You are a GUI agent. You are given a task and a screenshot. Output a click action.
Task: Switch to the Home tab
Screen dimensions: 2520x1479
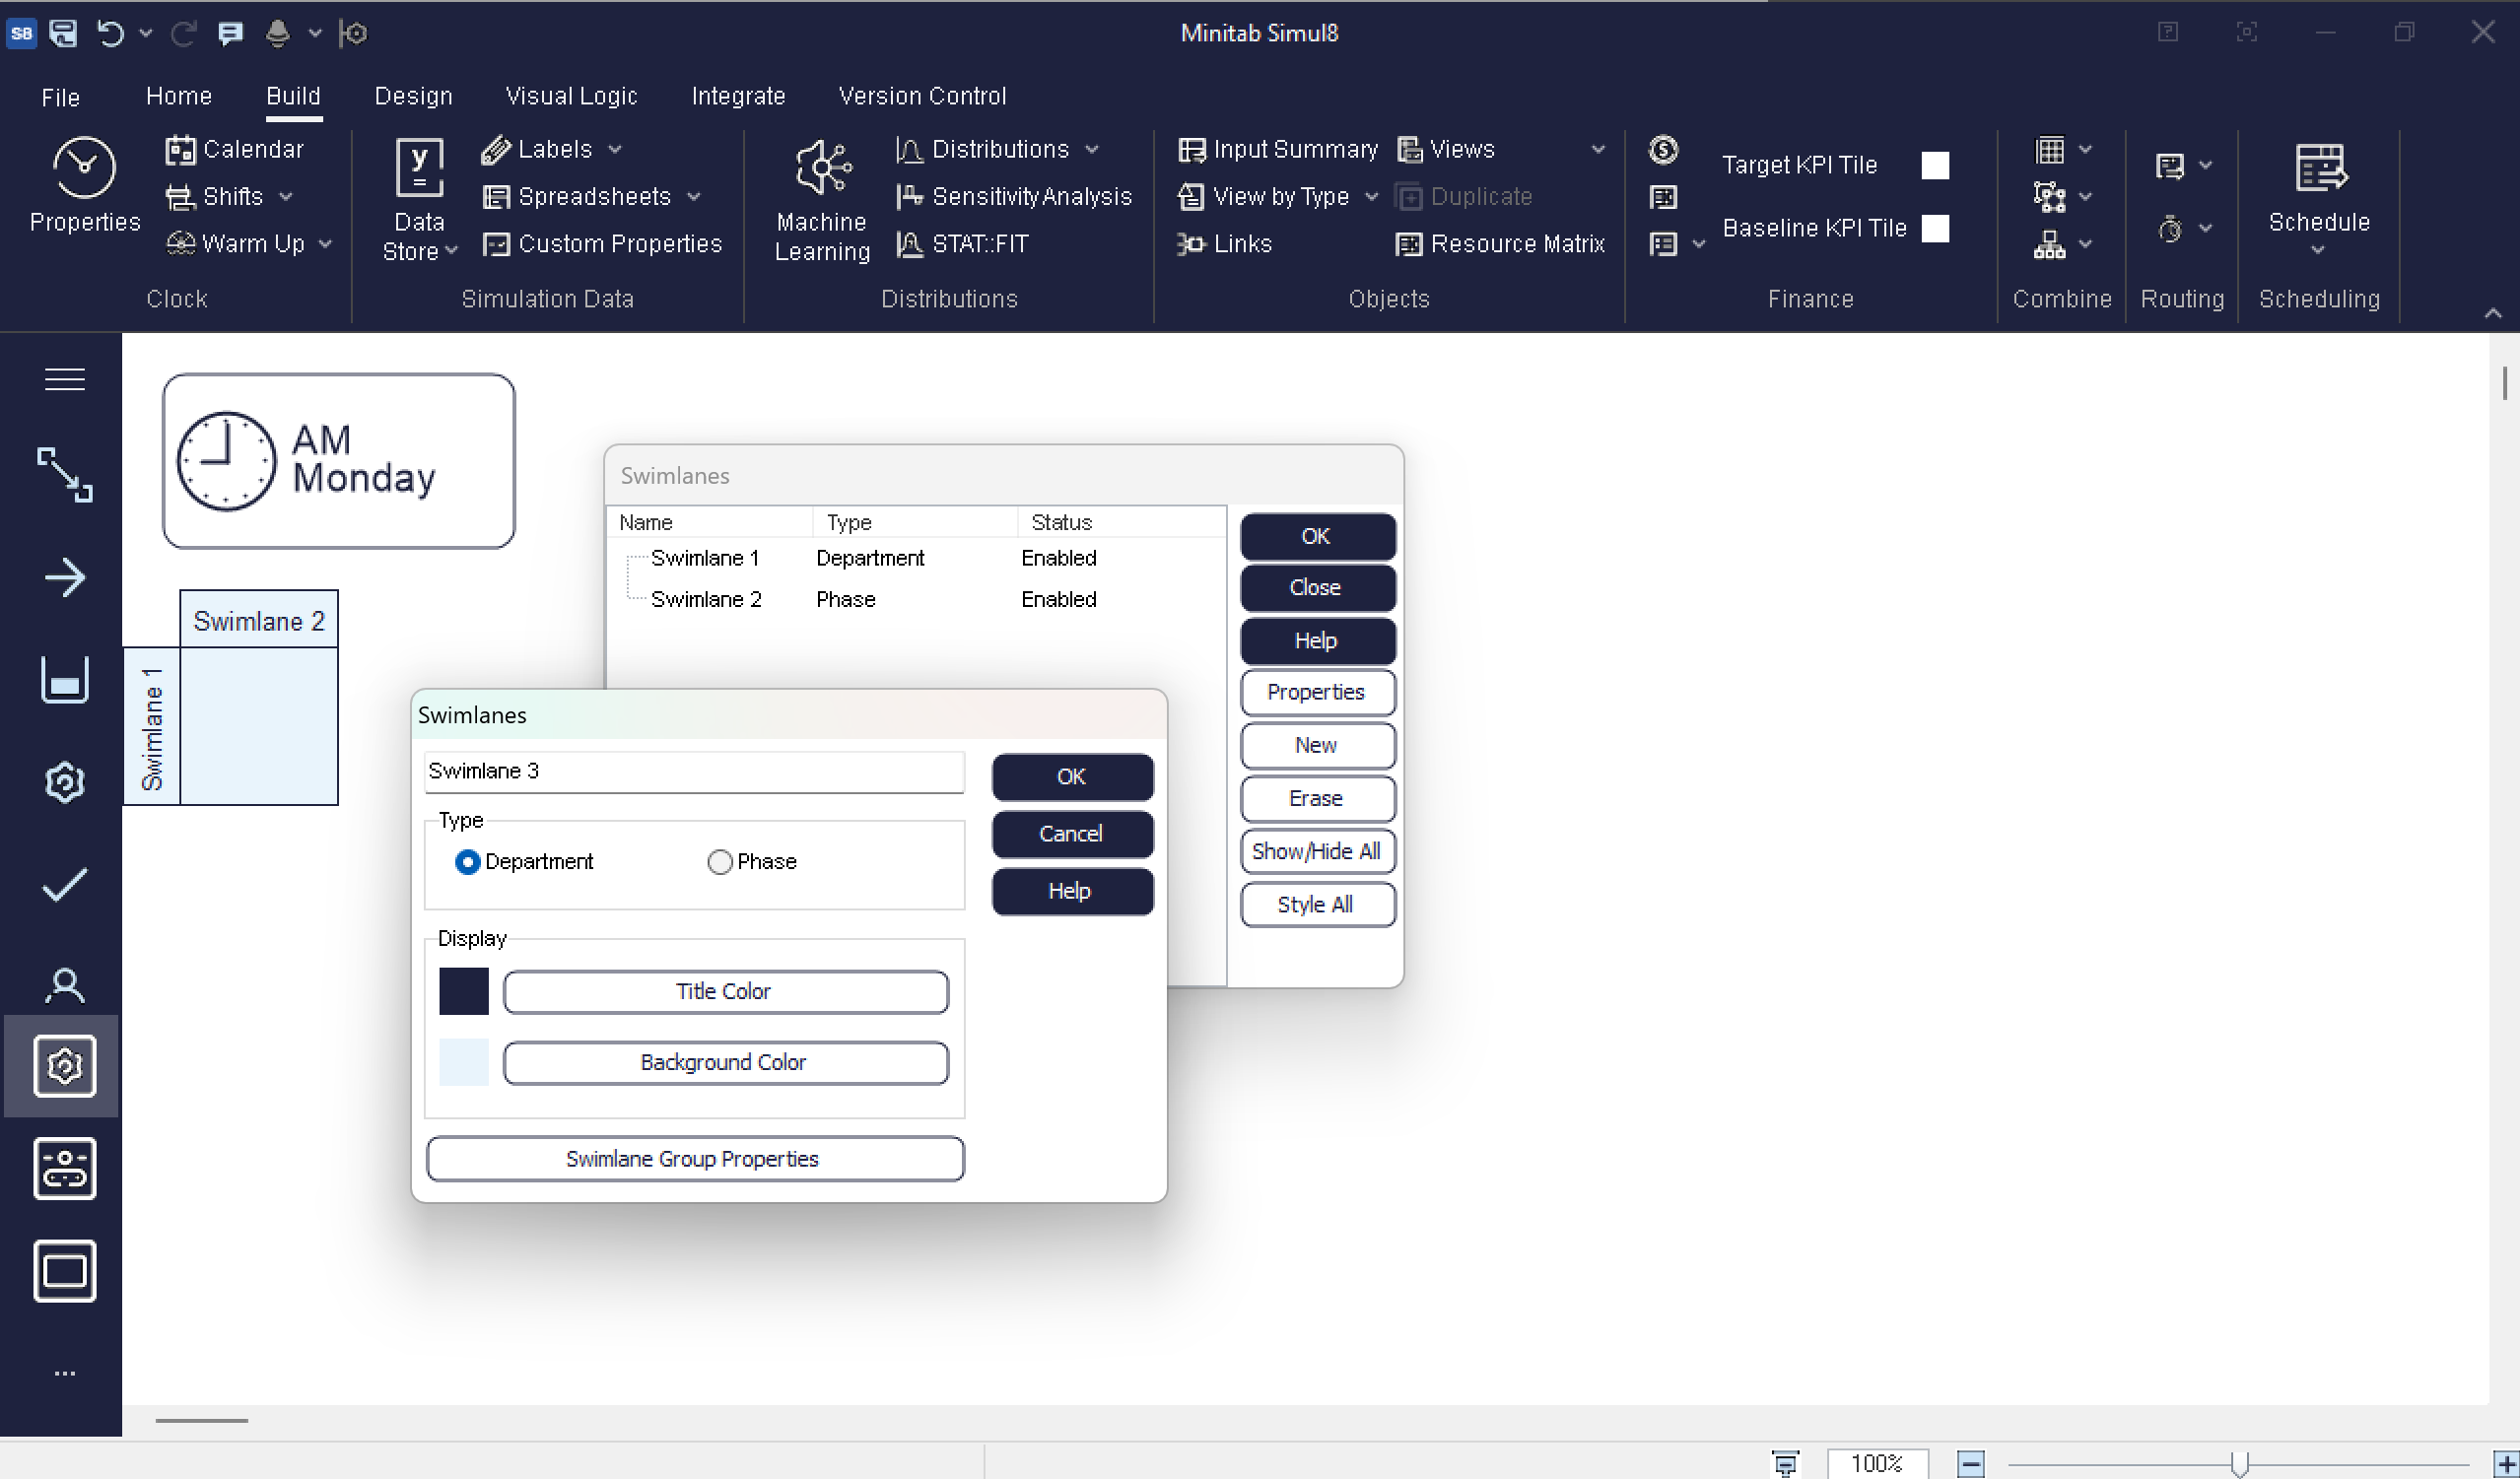[x=179, y=96]
